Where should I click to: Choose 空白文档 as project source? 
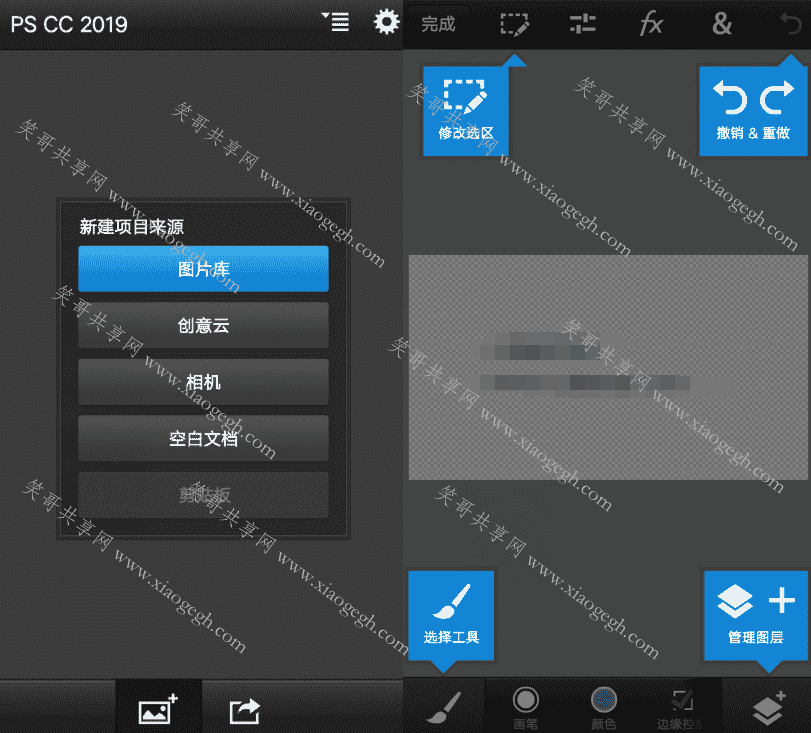(x=203, y=438)
